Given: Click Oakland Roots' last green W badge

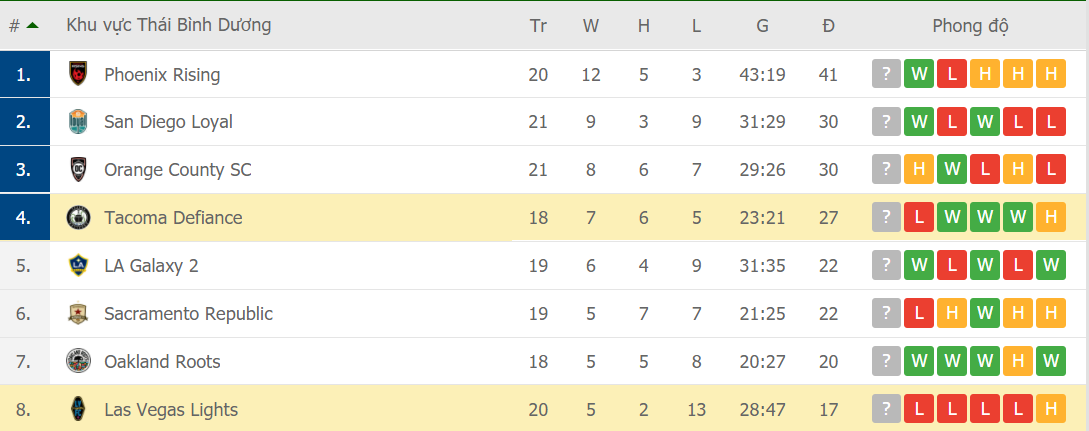Looking at the screenshot, I should (1050, 362).
